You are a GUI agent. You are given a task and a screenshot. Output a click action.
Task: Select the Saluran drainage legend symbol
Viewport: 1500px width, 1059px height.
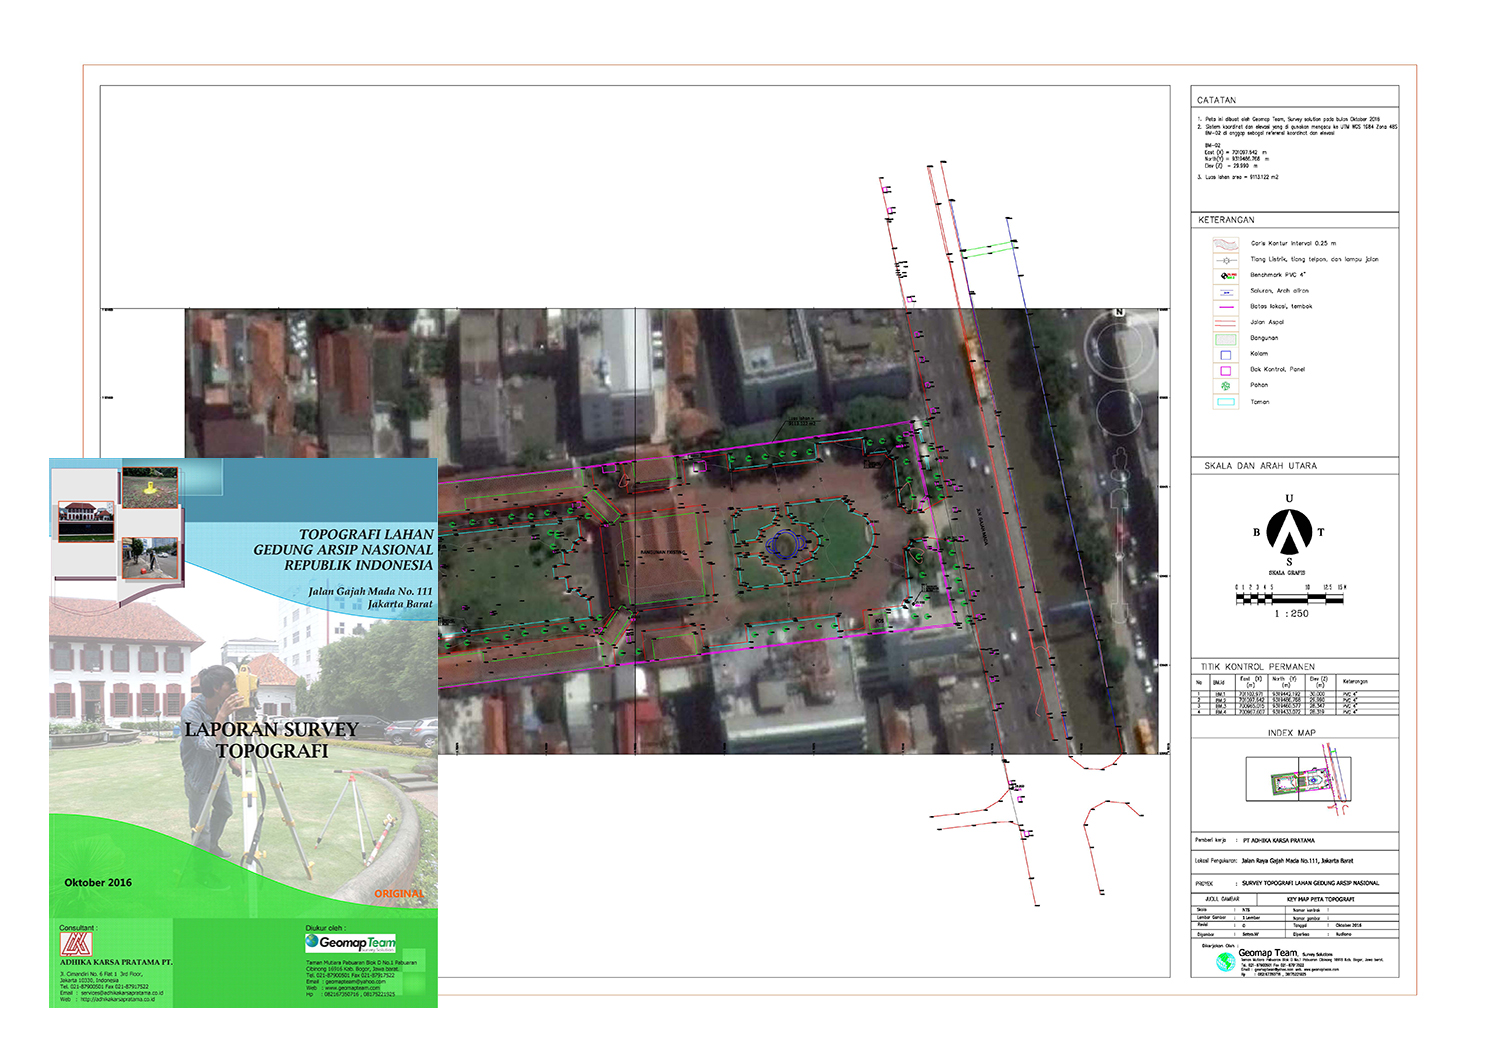pyautogui.click(x=1225, y=291)
